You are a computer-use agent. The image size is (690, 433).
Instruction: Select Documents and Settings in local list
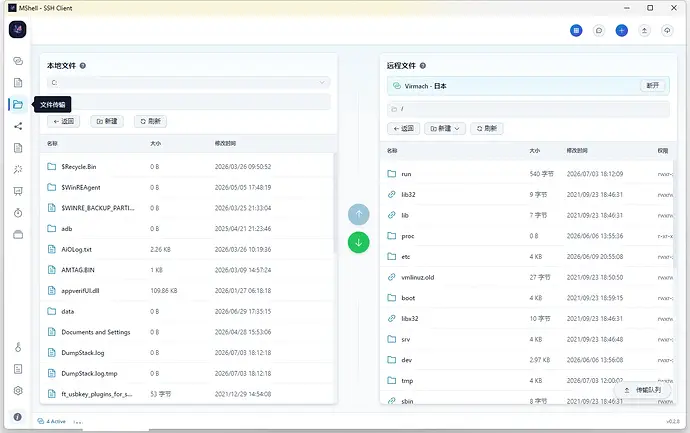(x=187, y=332)
